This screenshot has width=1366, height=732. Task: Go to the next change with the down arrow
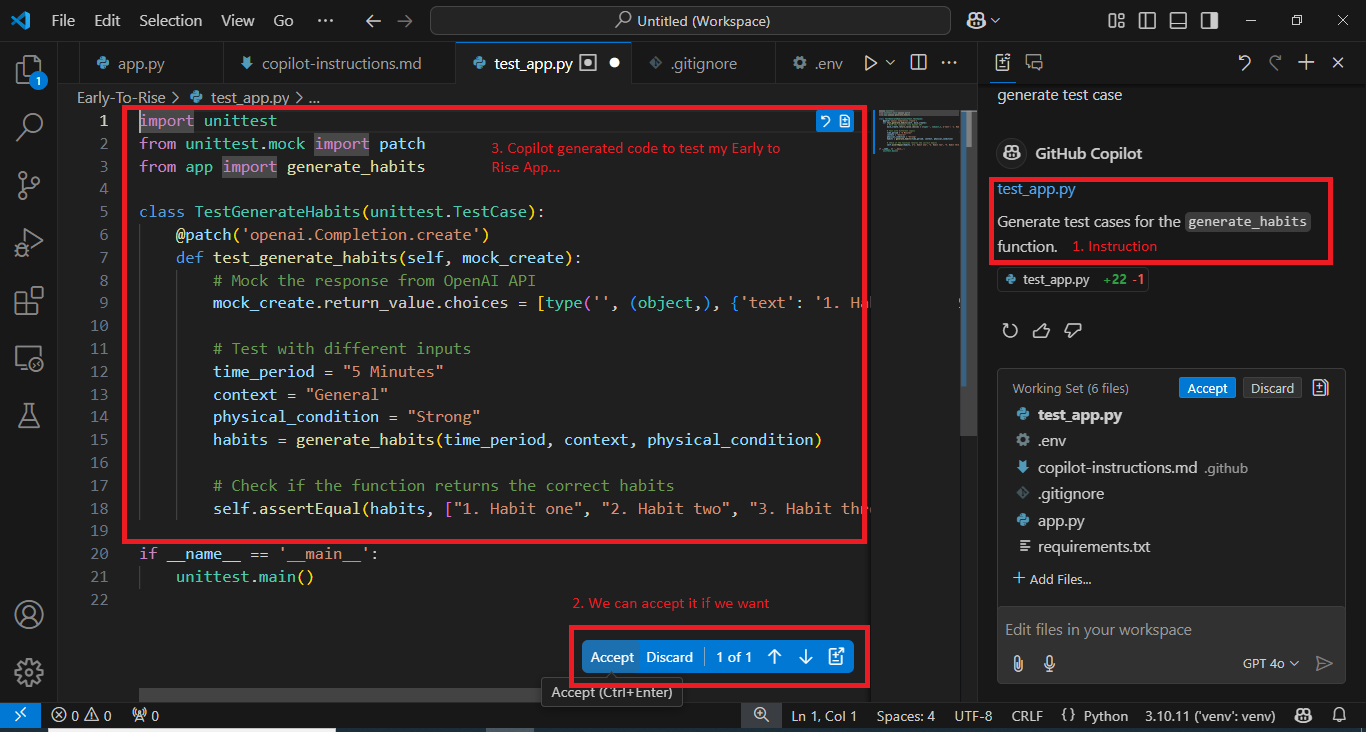[806, 657]
